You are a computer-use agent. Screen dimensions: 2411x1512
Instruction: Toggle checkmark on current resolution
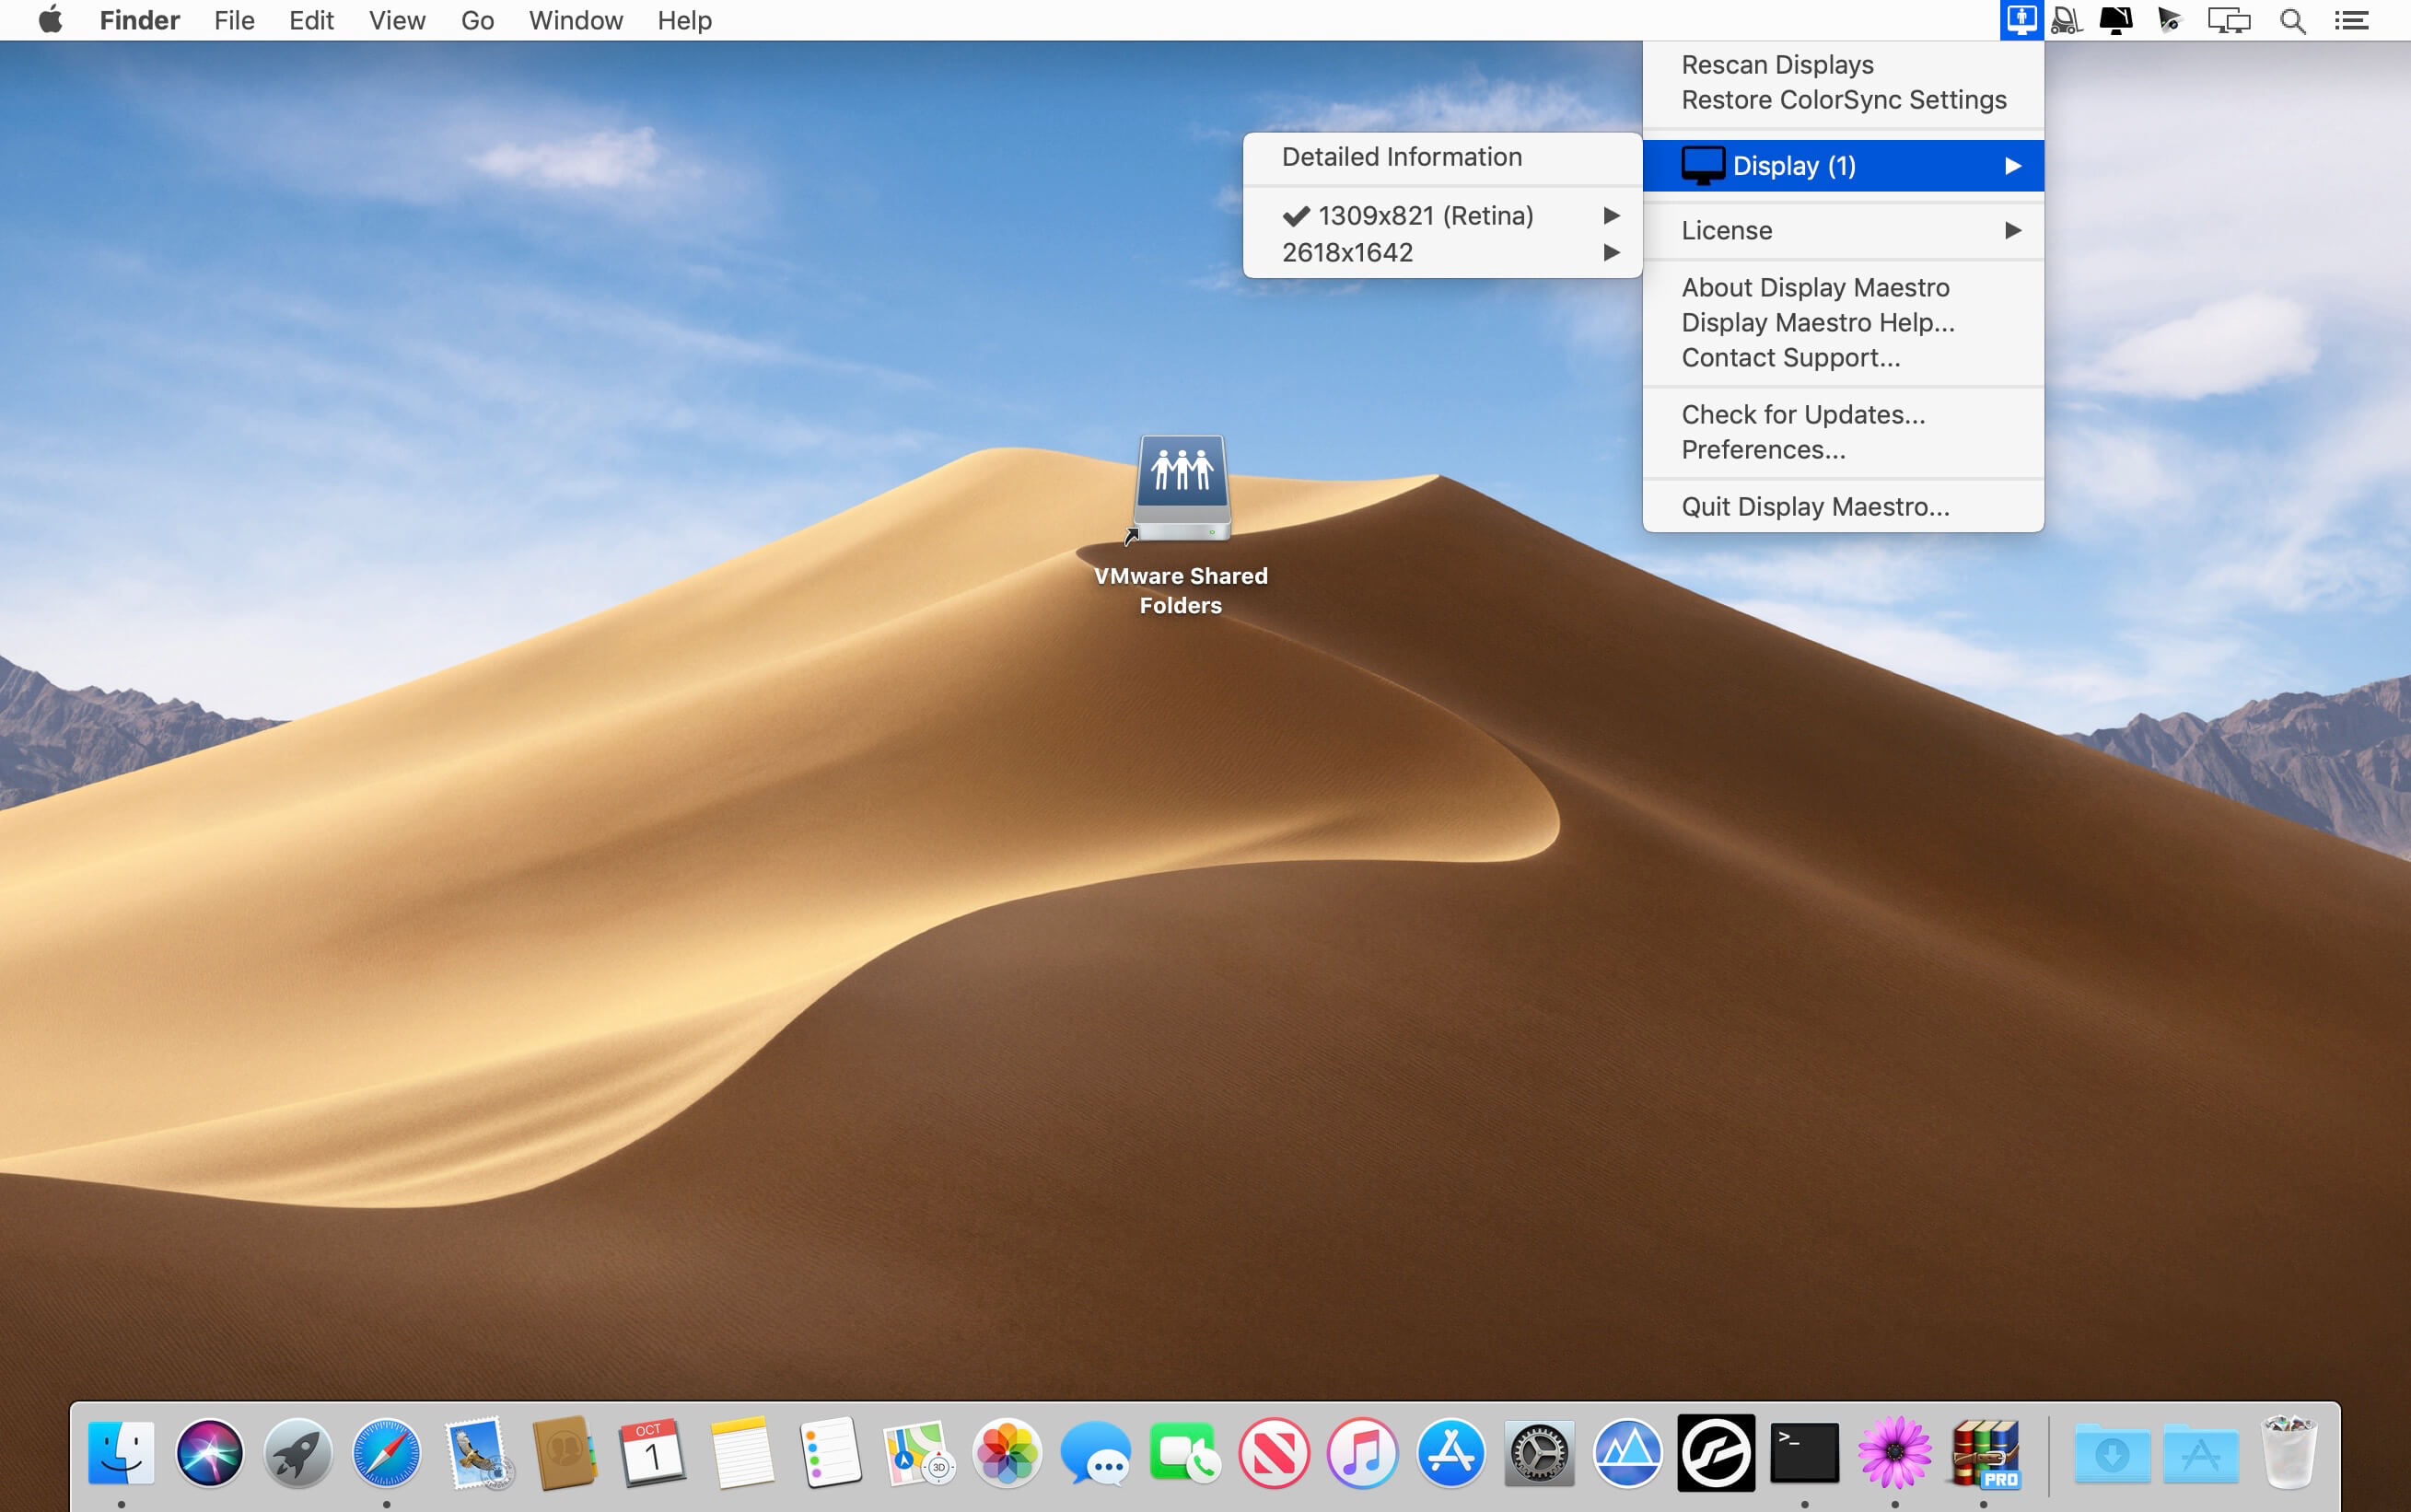1425,215
